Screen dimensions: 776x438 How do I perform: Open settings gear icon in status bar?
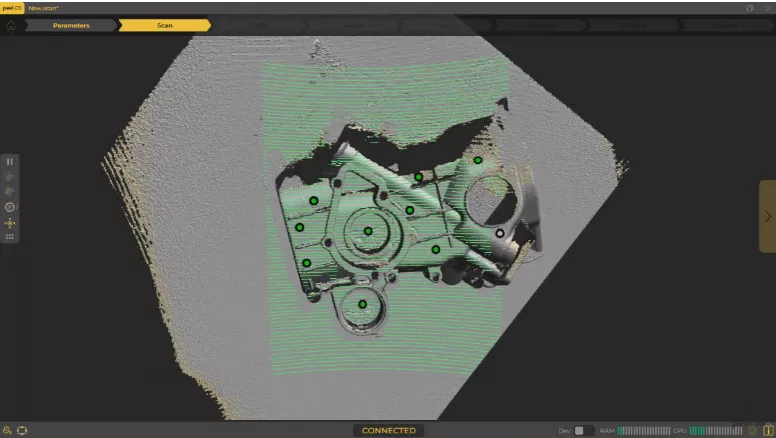point(752,430)
